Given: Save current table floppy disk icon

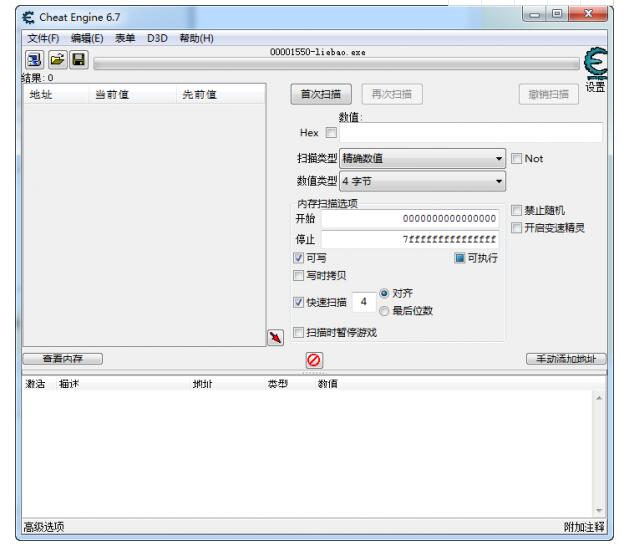Looking at the screenshot, I should click(79, 60).
